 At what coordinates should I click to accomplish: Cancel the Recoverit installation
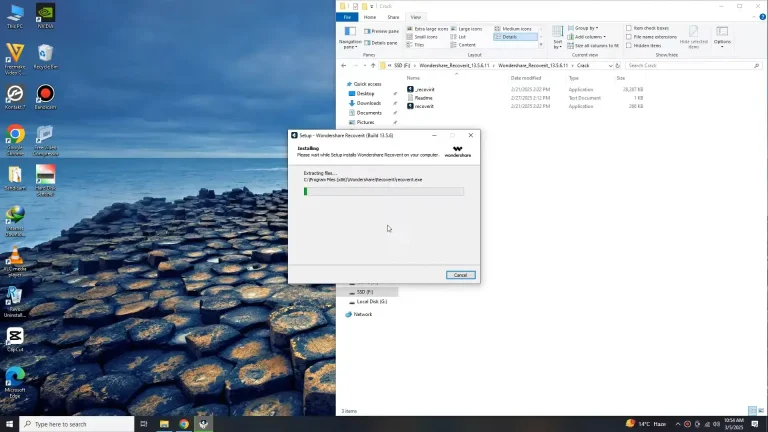[x=460, y=275]
